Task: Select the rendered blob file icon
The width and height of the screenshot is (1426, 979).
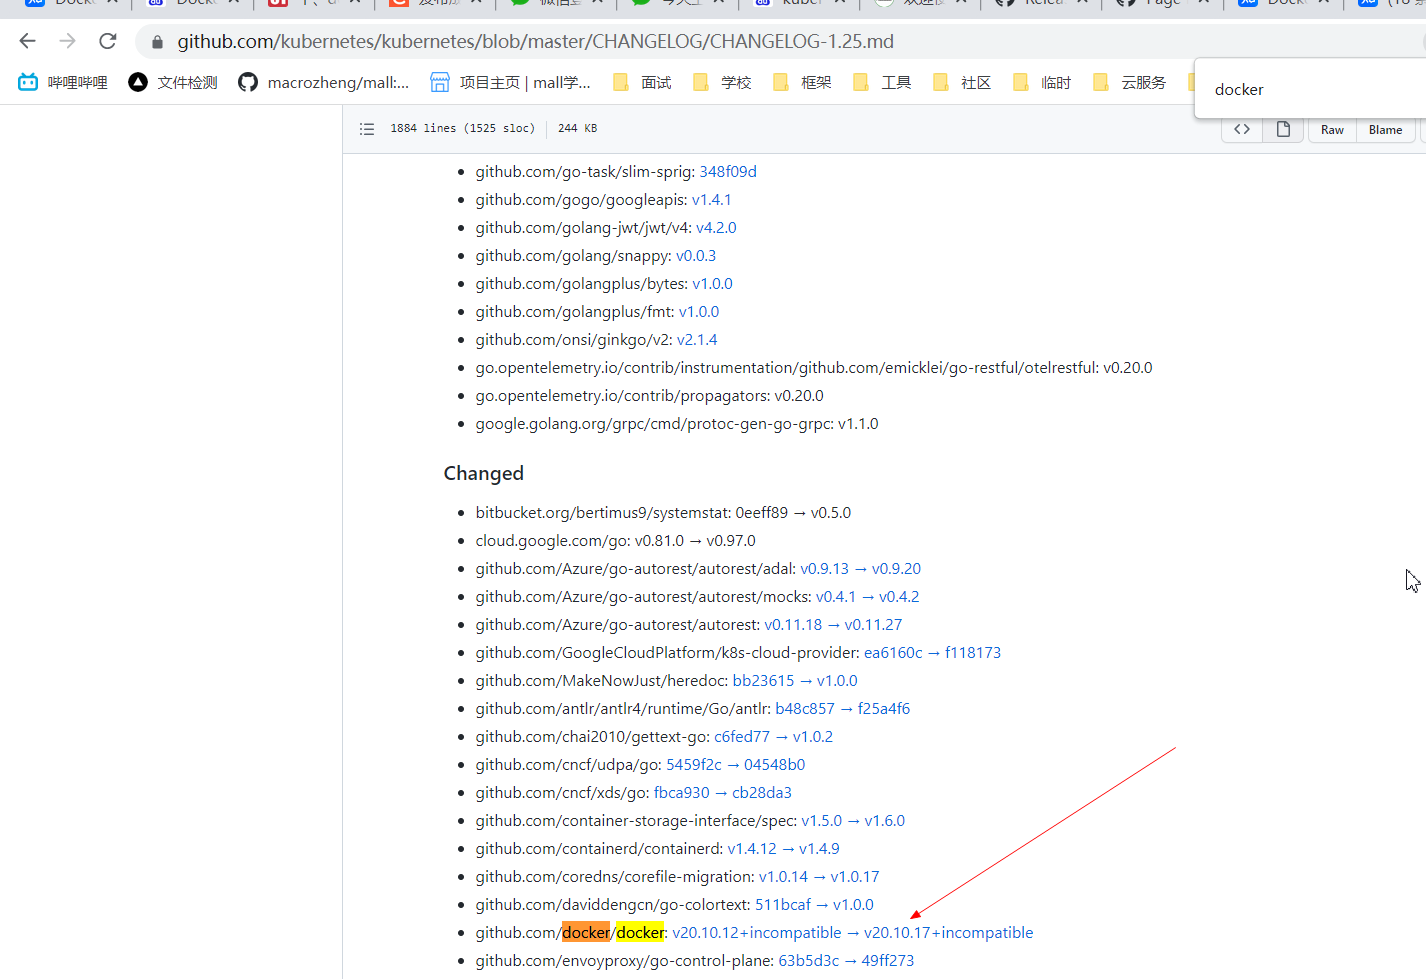Action: [x=1283, y=129]
